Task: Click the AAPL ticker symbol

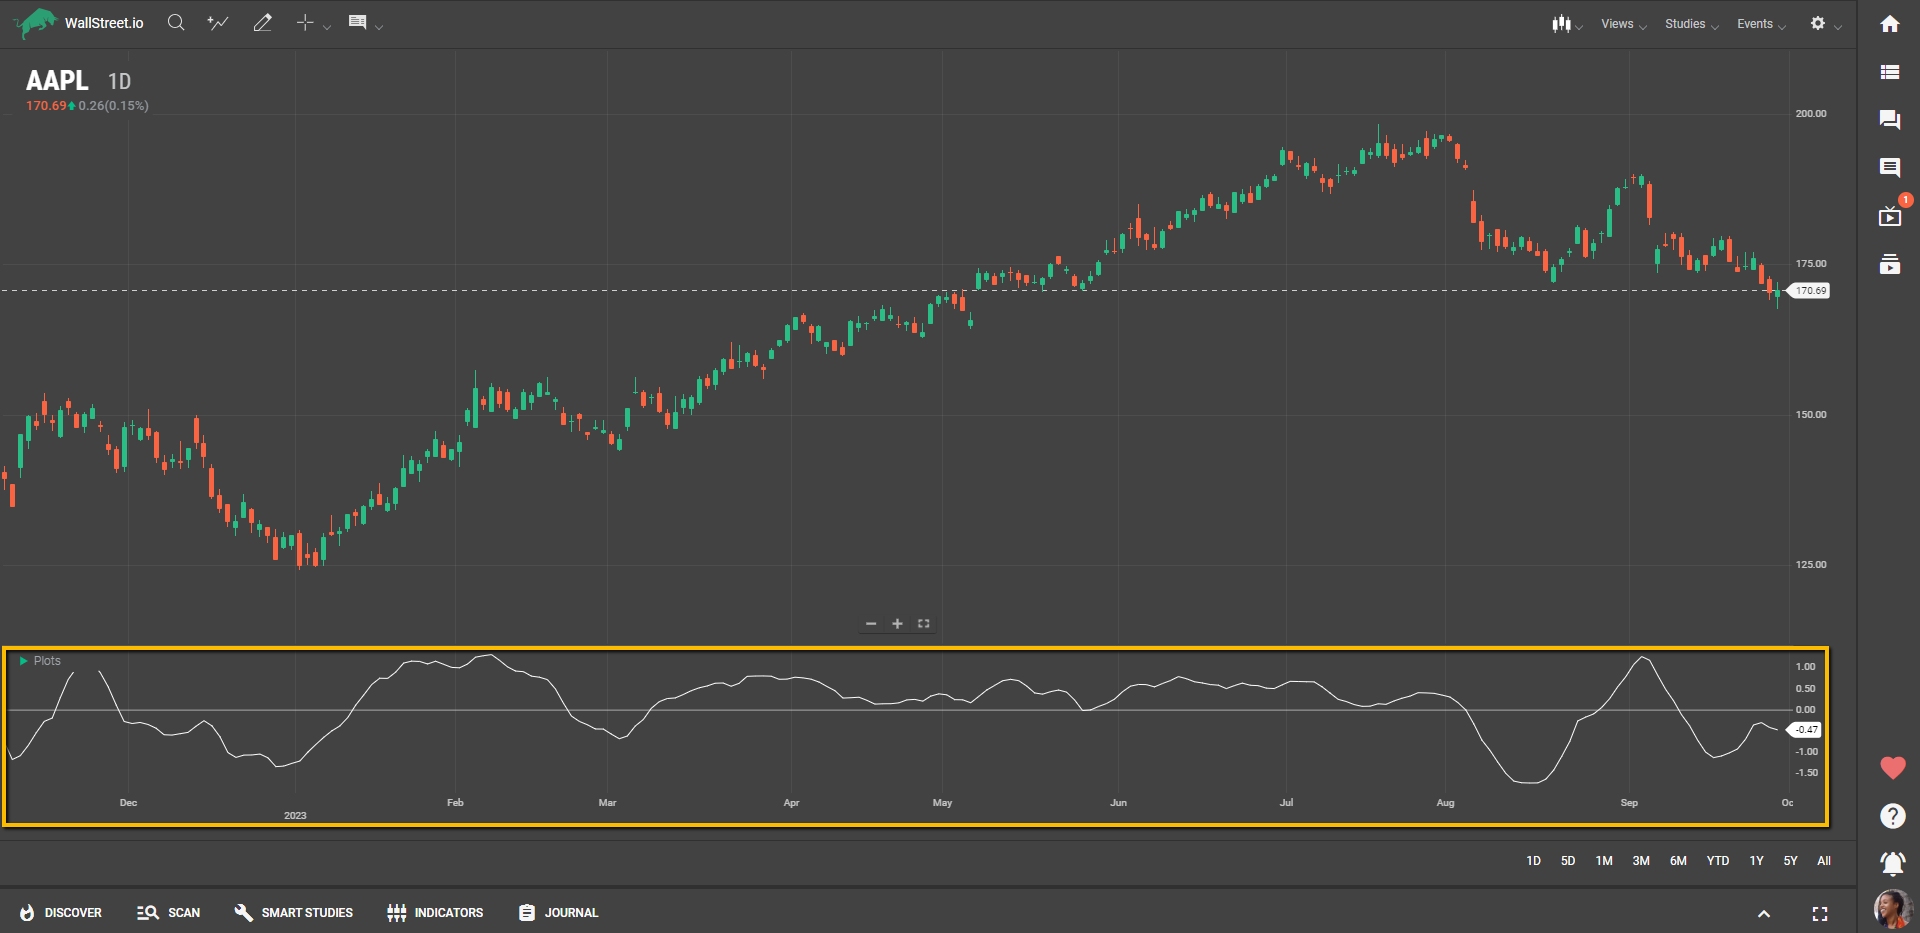Action: pos(57,81)
